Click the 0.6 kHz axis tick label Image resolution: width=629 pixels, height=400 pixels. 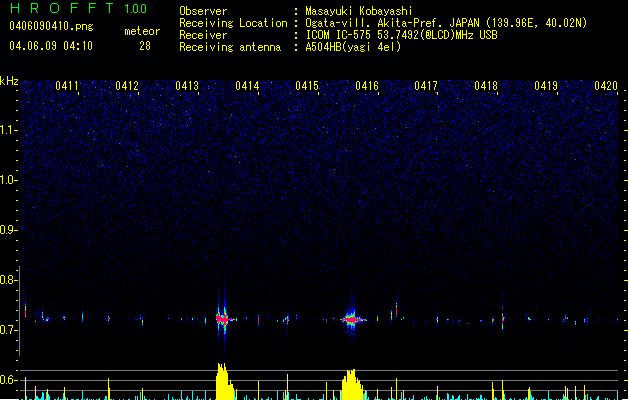click(8, 380)
